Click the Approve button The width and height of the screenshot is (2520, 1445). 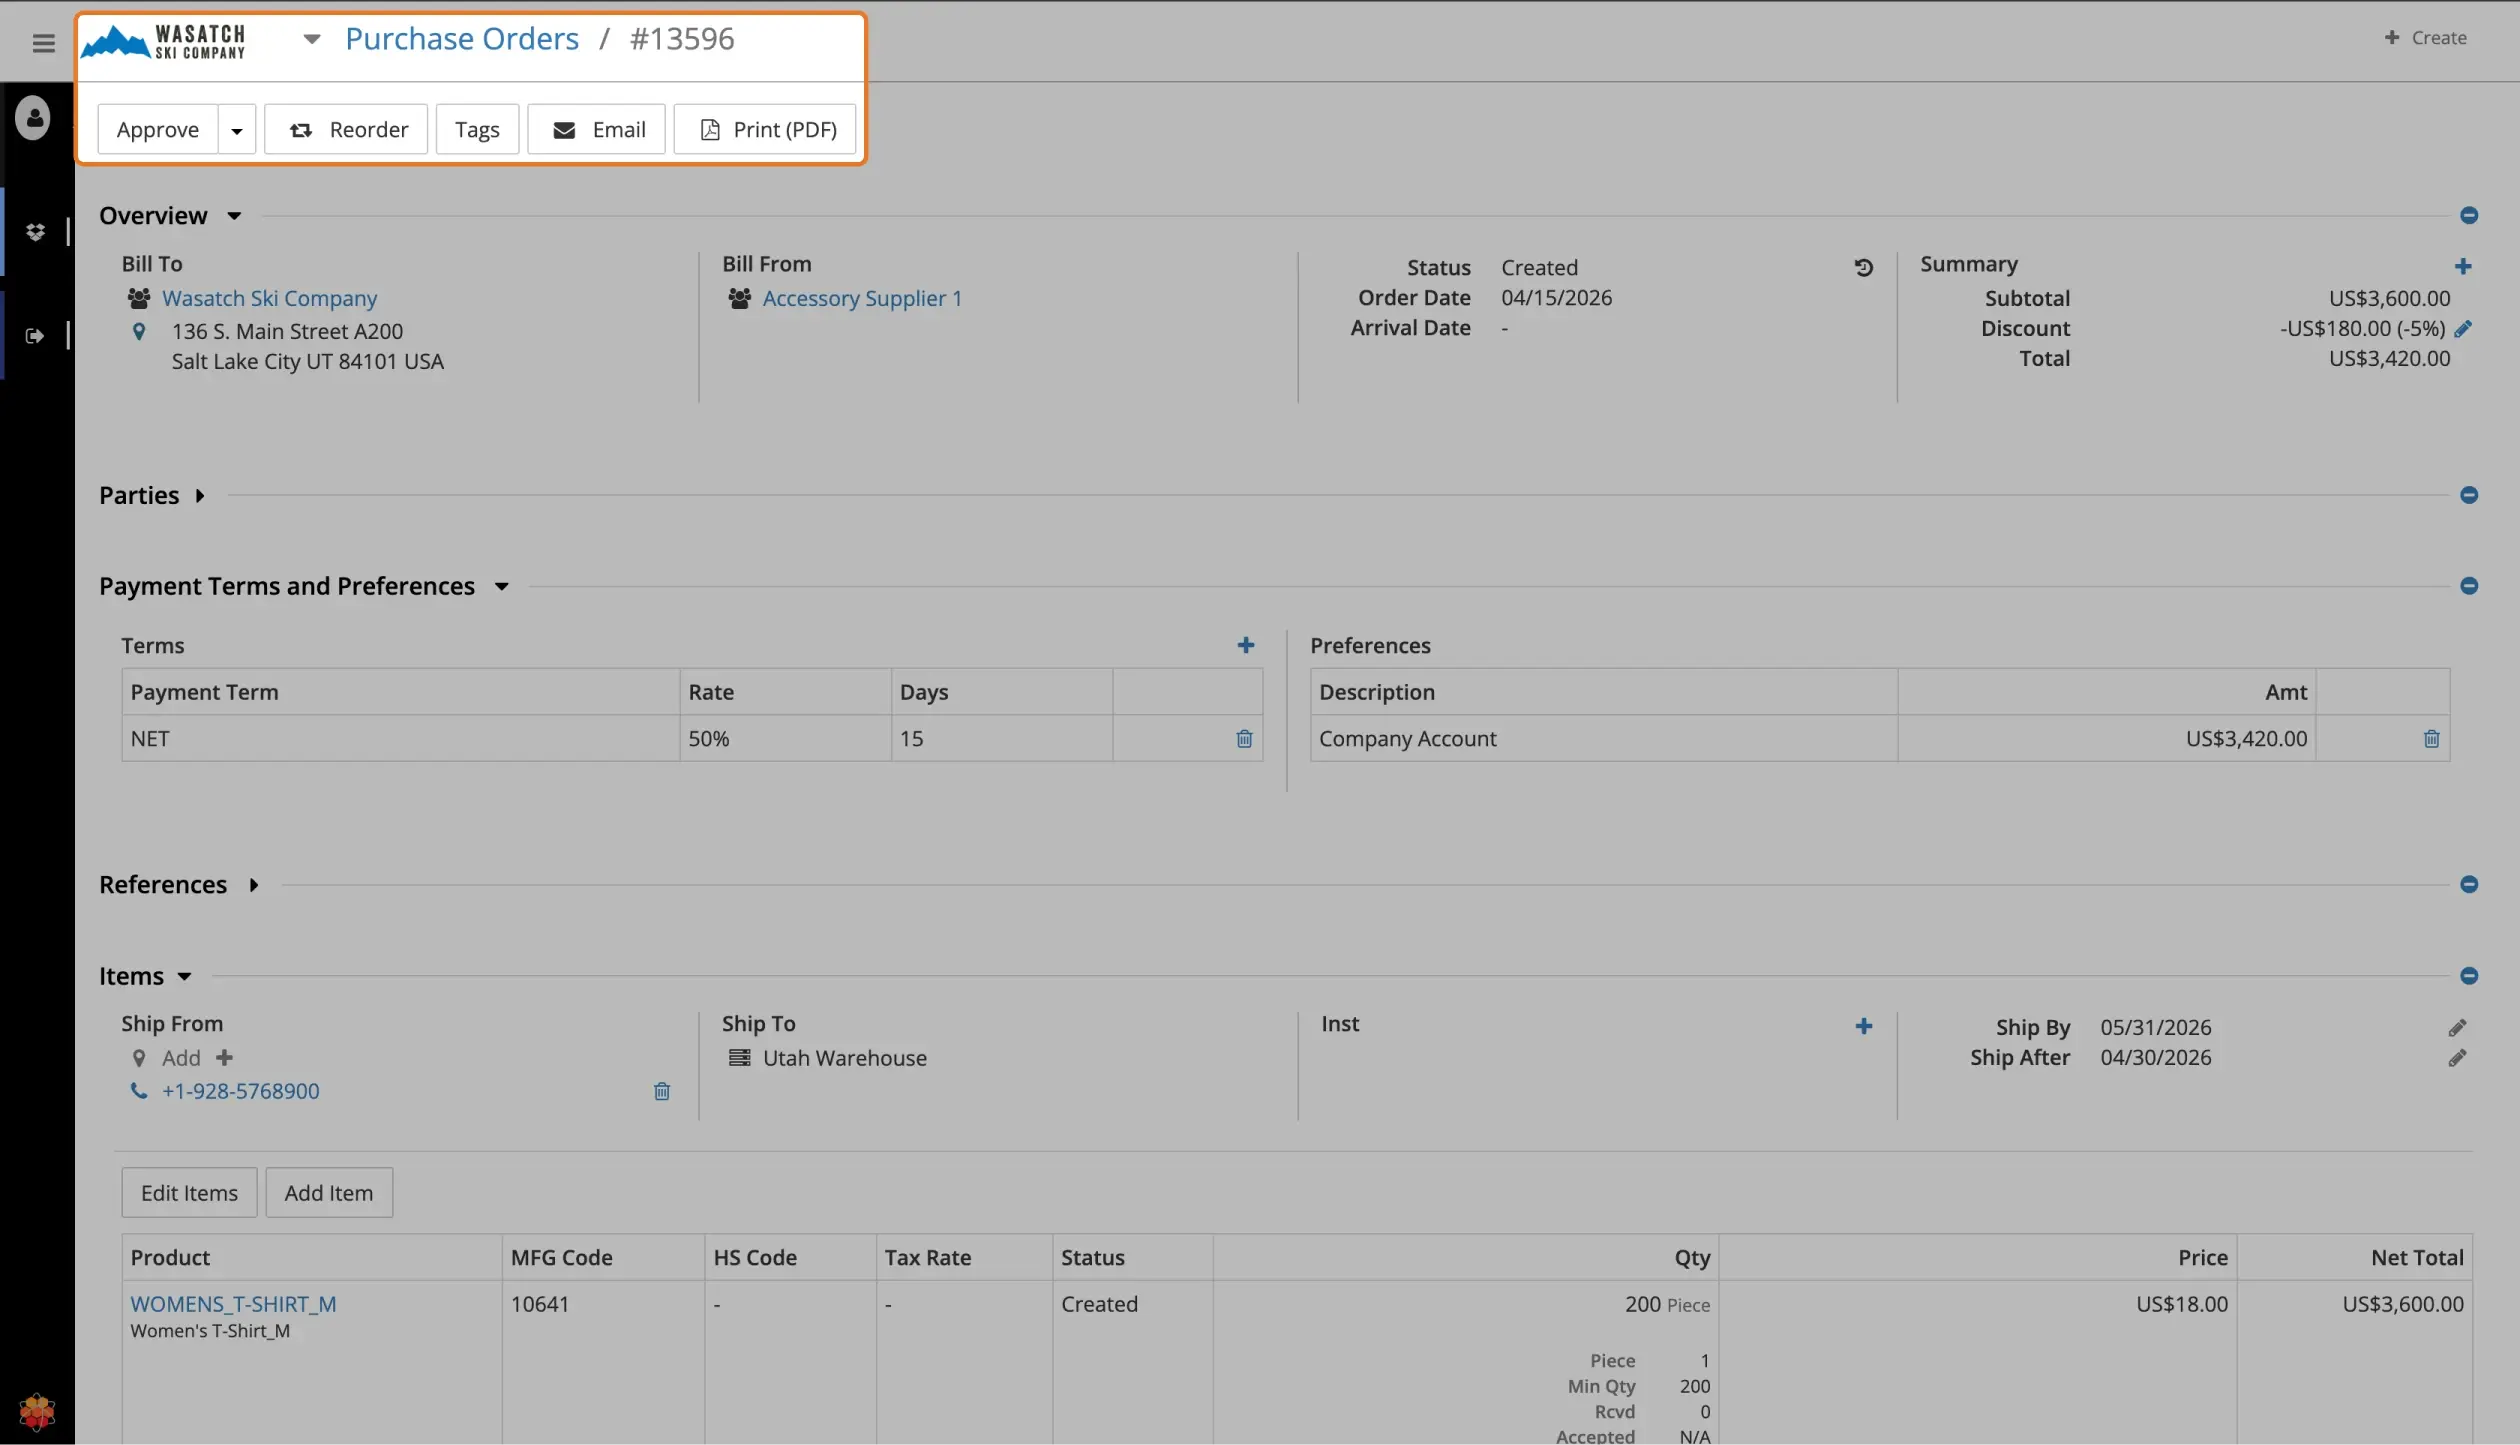pyautogui.click(x=158, y=130)
